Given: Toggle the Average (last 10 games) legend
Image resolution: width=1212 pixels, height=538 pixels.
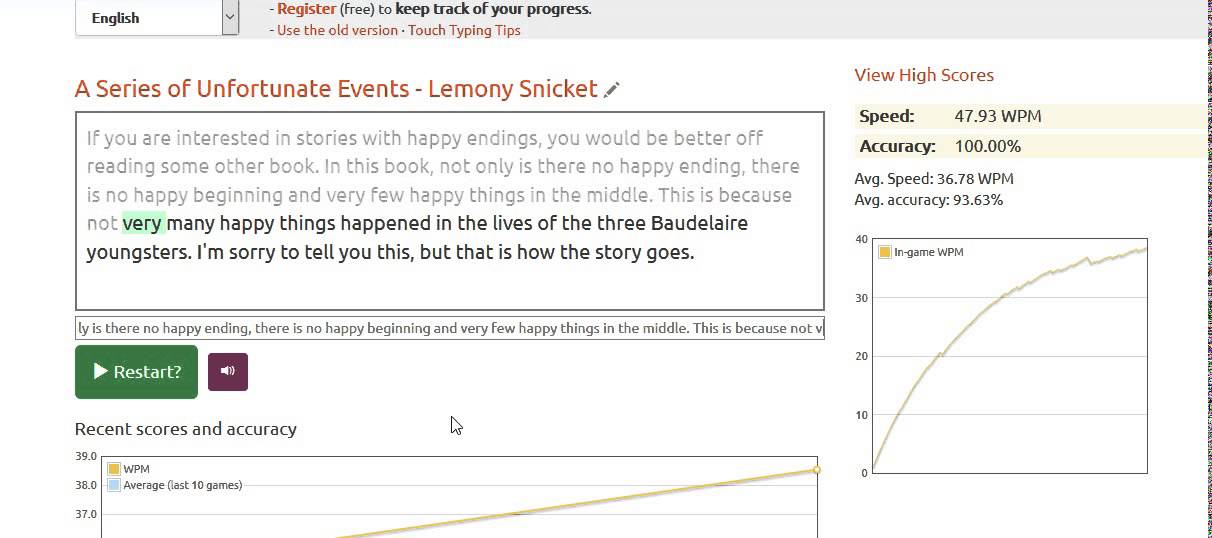Looking at the screenshot, I should [x=114, y=485].
